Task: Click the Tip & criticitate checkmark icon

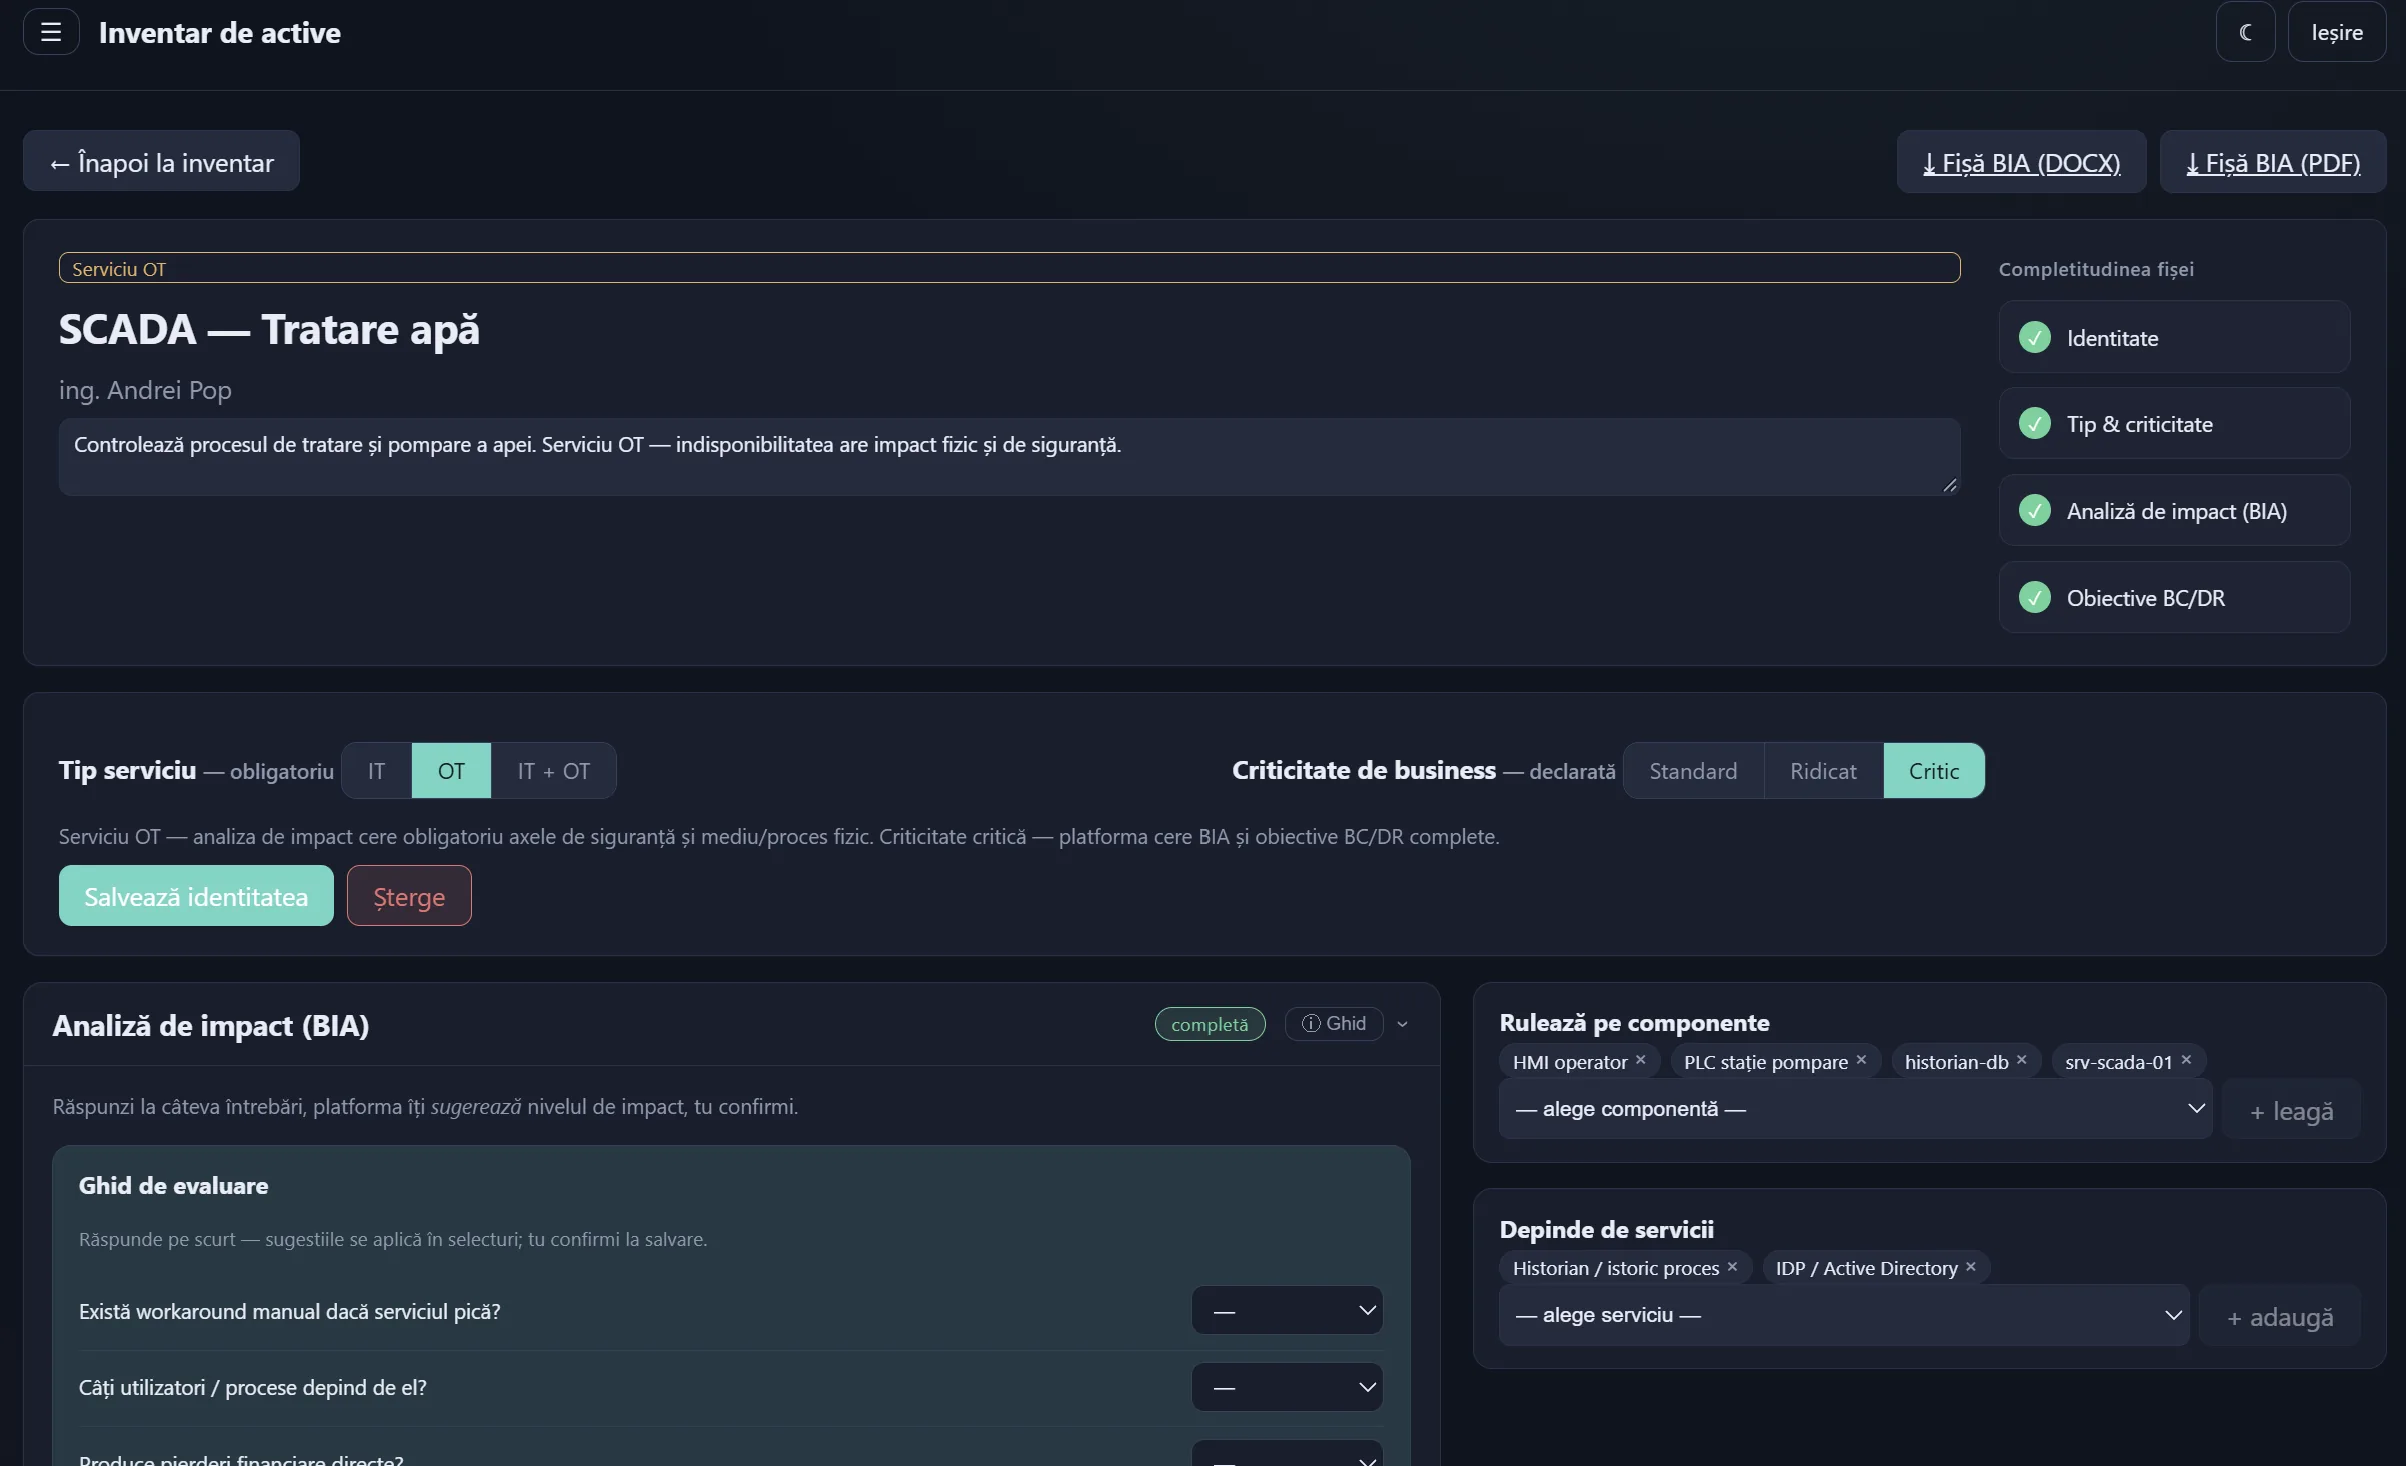Action: [x=2035, y=424]
